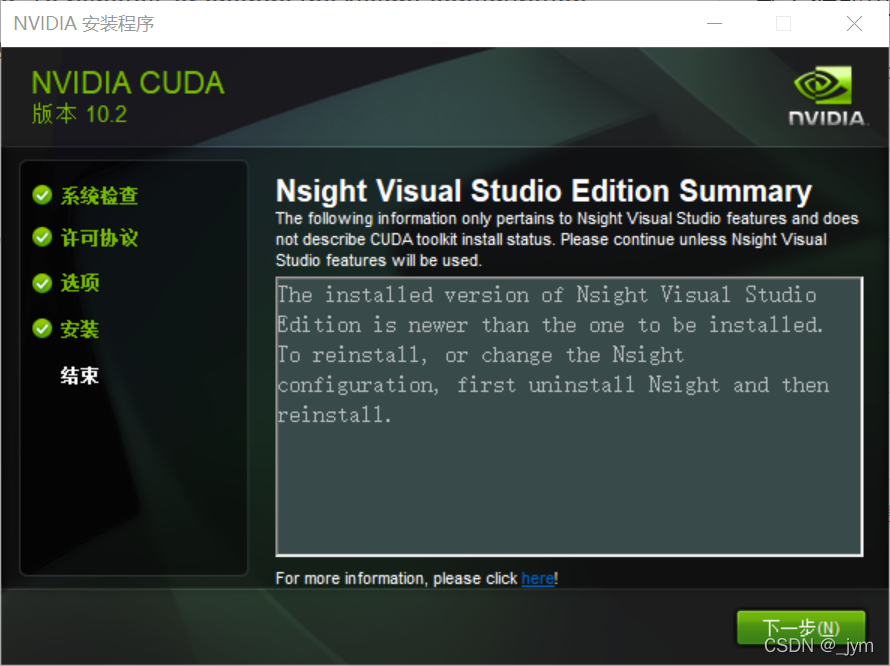This screenshot has height=666, width=890.
Task: Click the 下一步(N) button
Action: click(x=801, y=629)
